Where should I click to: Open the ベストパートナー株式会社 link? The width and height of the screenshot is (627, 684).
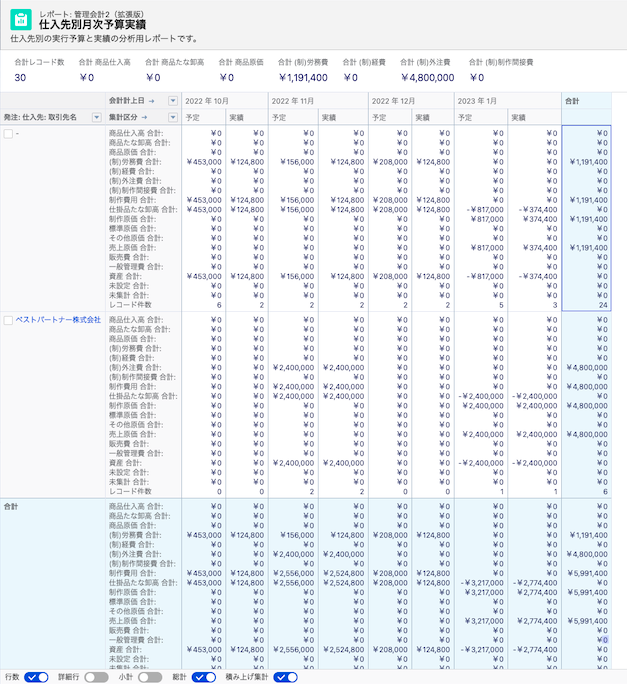point(58,320)
